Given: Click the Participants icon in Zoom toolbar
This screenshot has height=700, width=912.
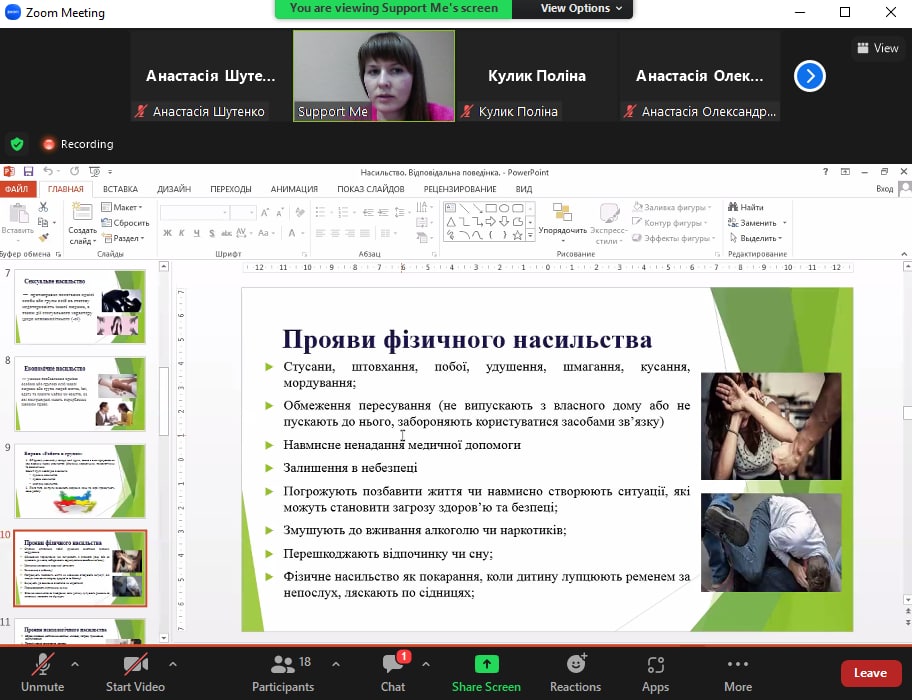Looking at the screenshot, I should point(283,665).
